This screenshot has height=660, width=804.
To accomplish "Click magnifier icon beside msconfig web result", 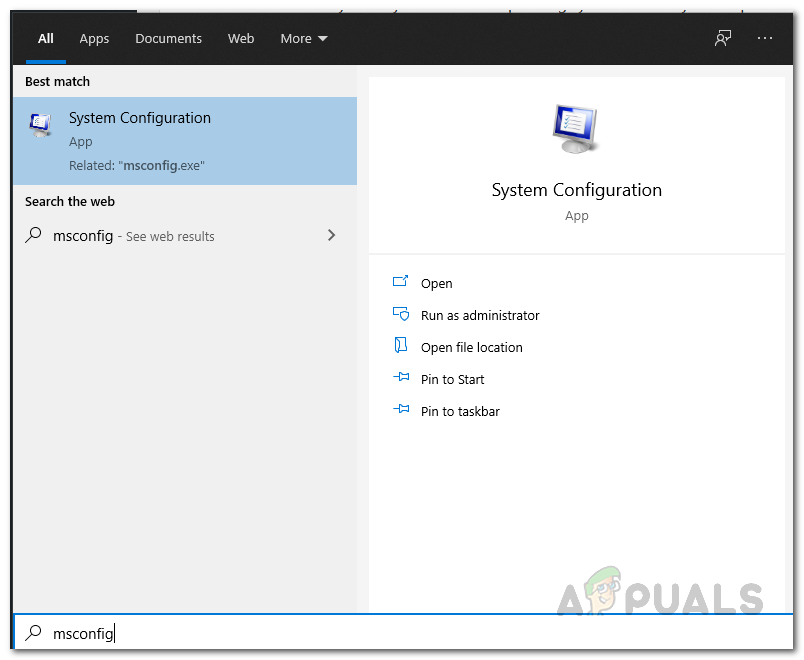I will (x=33, y=235).
